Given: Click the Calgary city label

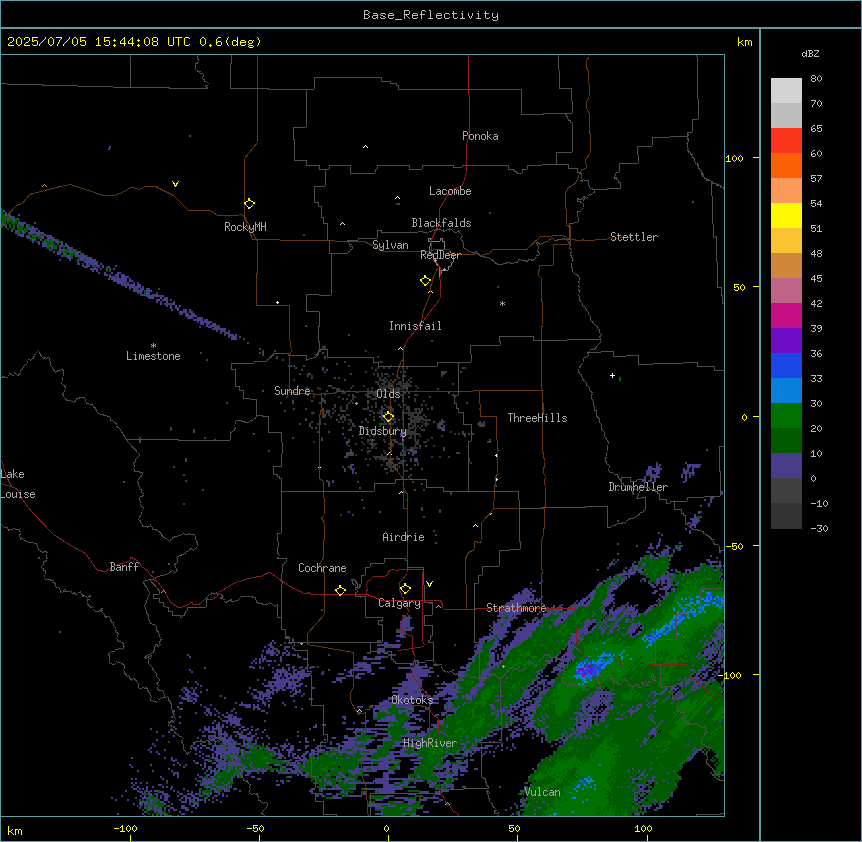Looking at the screenshot, I should (x=399, y=603).
